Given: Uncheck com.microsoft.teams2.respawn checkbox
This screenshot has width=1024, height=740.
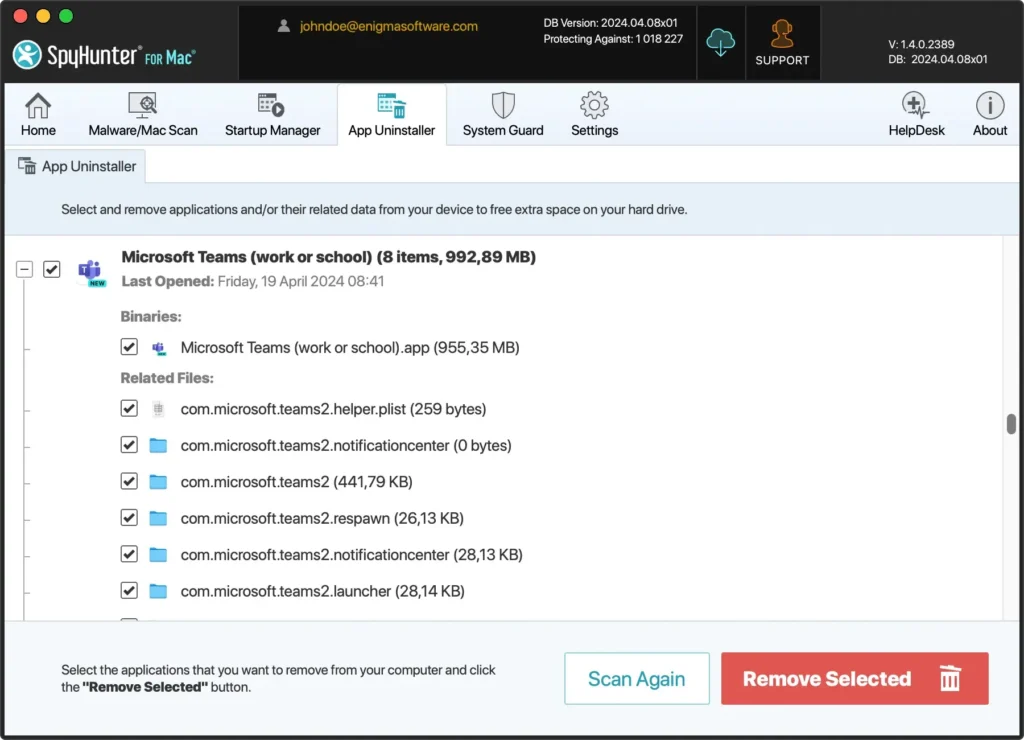Looking at the screenshot, I should pos(129,518).
